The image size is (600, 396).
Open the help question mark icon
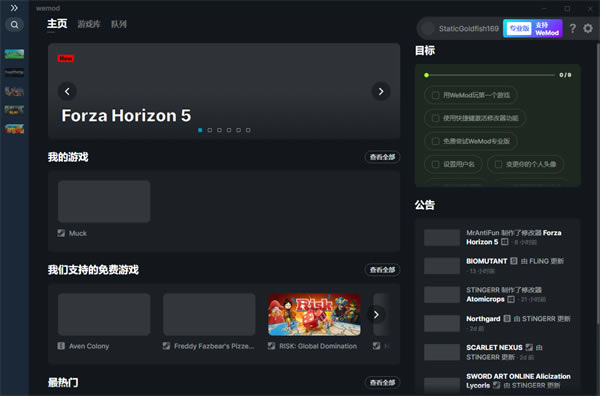tap(572, 28)
